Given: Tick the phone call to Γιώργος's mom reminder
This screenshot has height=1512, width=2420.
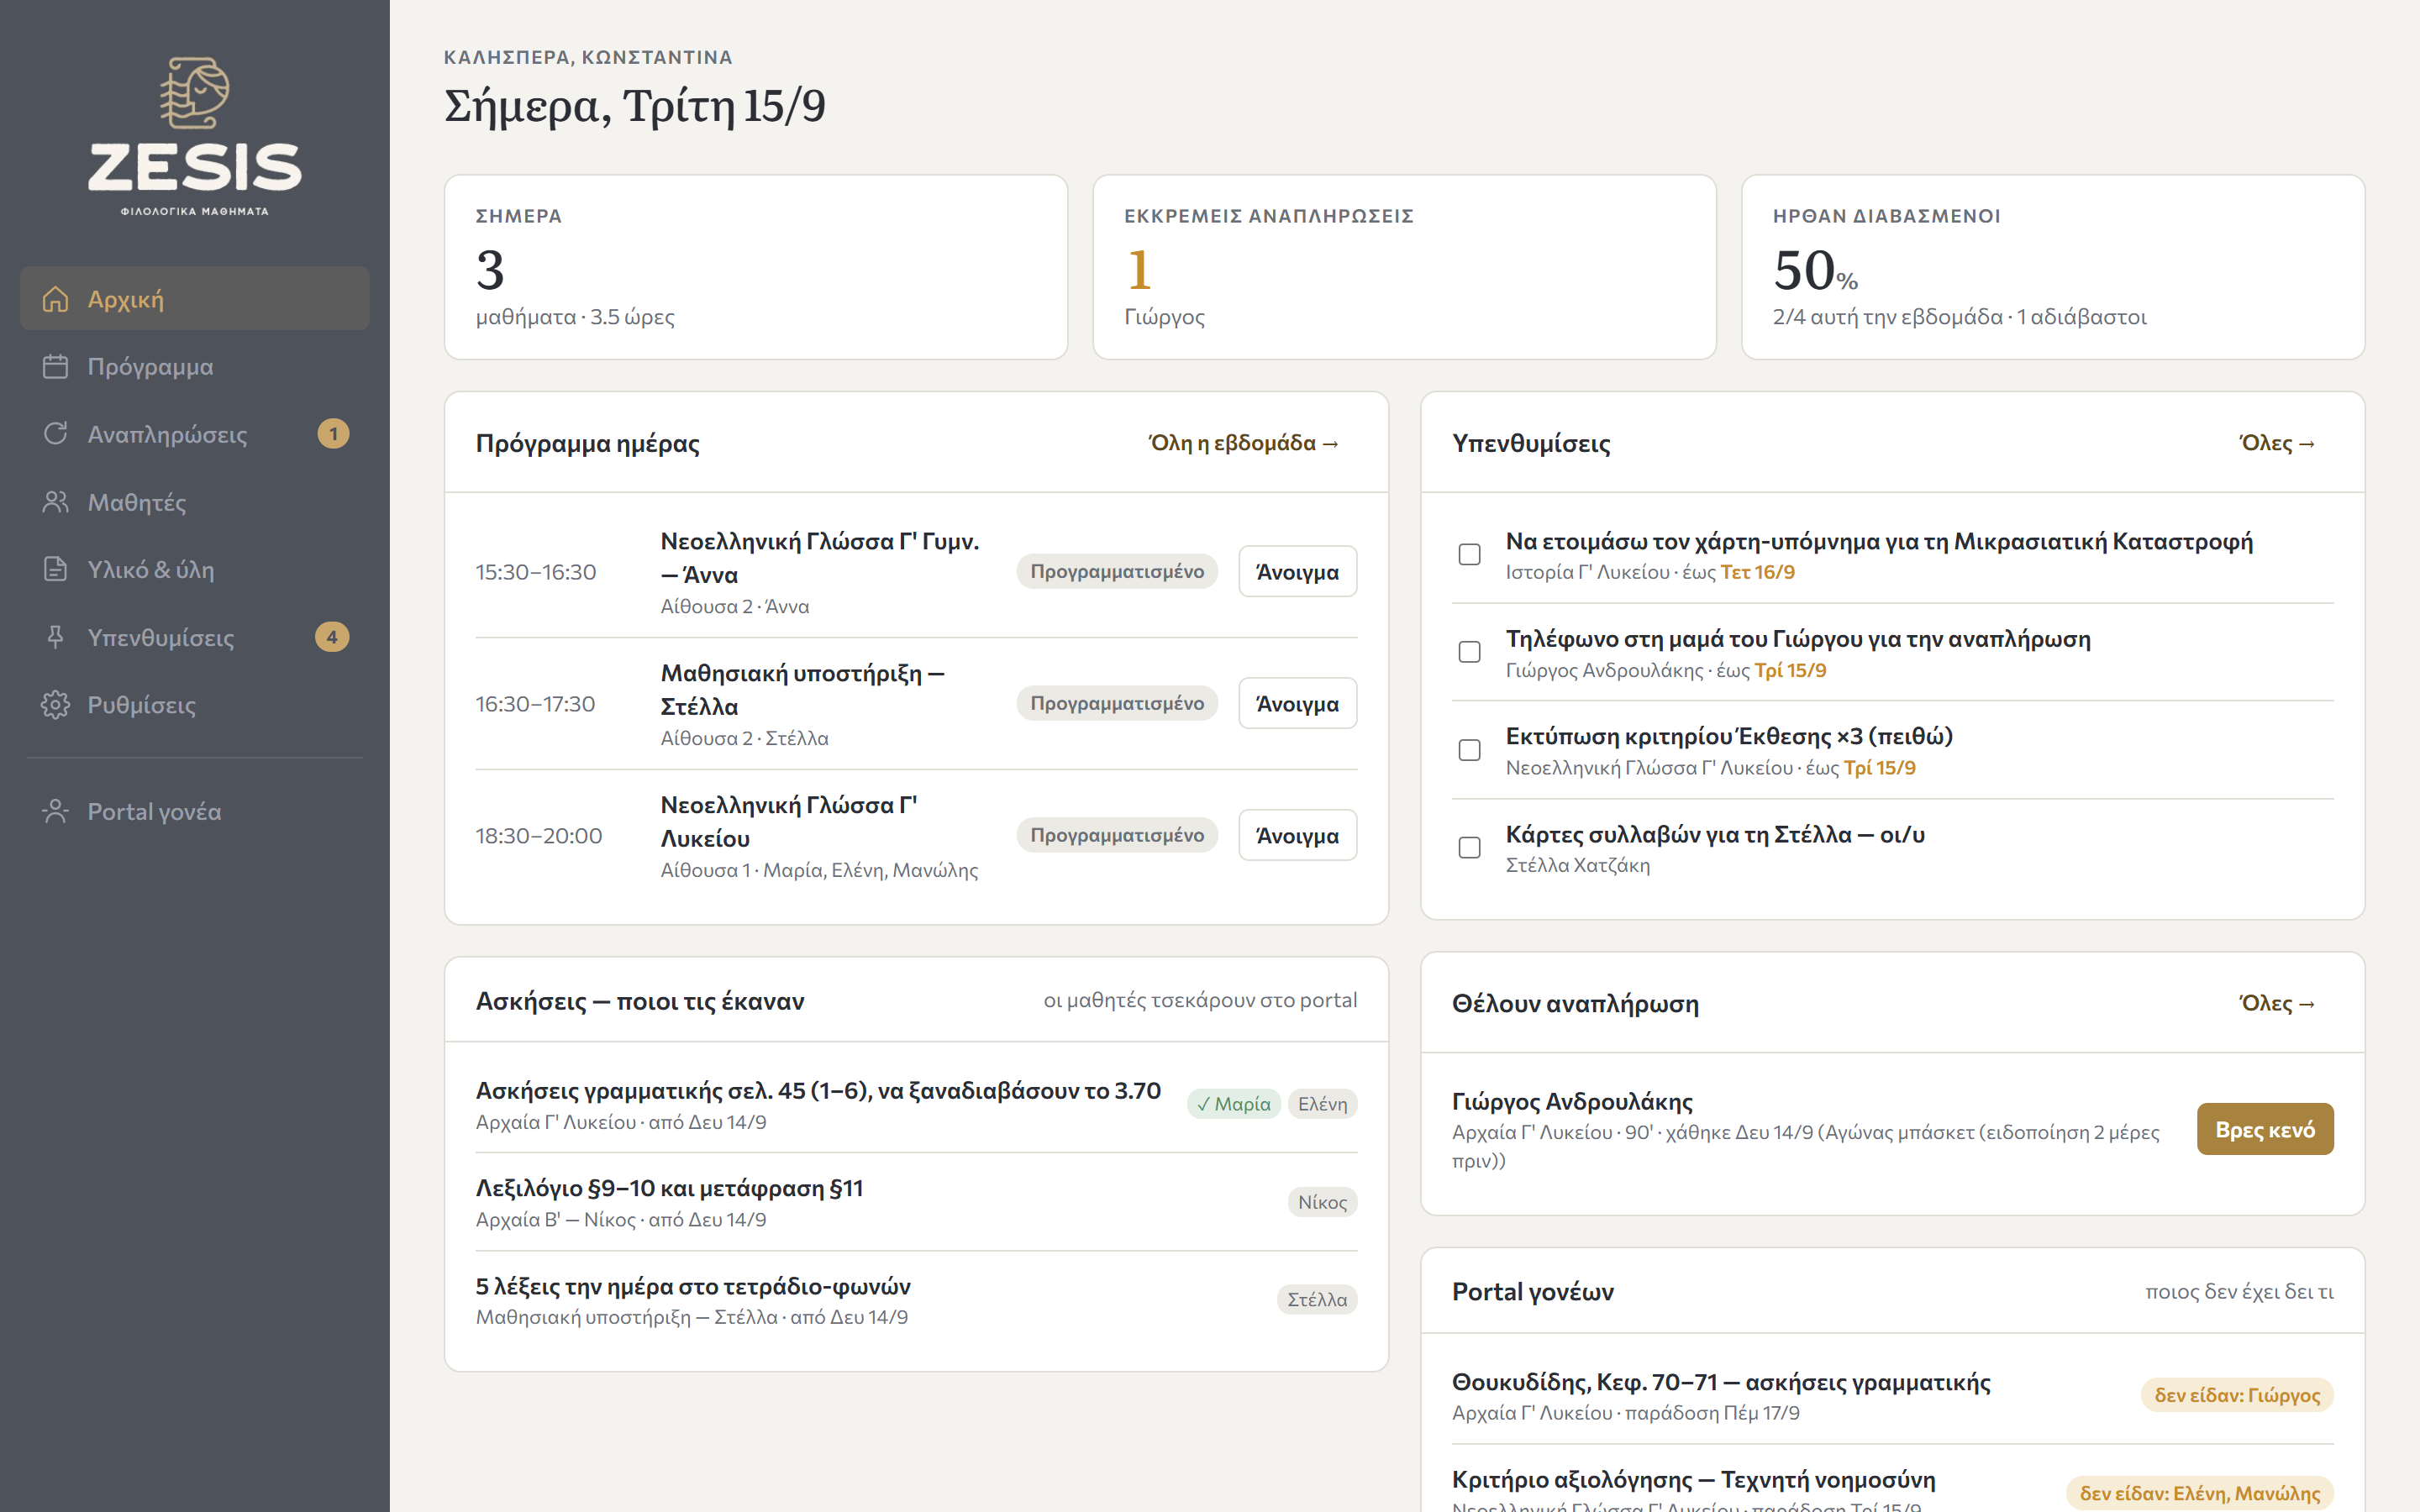Looking at the screenshot, I should point(1469,652).
